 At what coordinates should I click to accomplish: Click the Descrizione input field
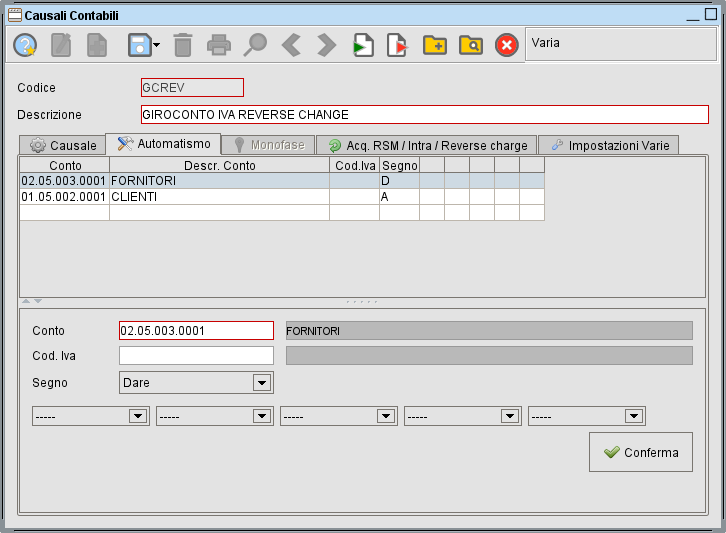point(425,114)
